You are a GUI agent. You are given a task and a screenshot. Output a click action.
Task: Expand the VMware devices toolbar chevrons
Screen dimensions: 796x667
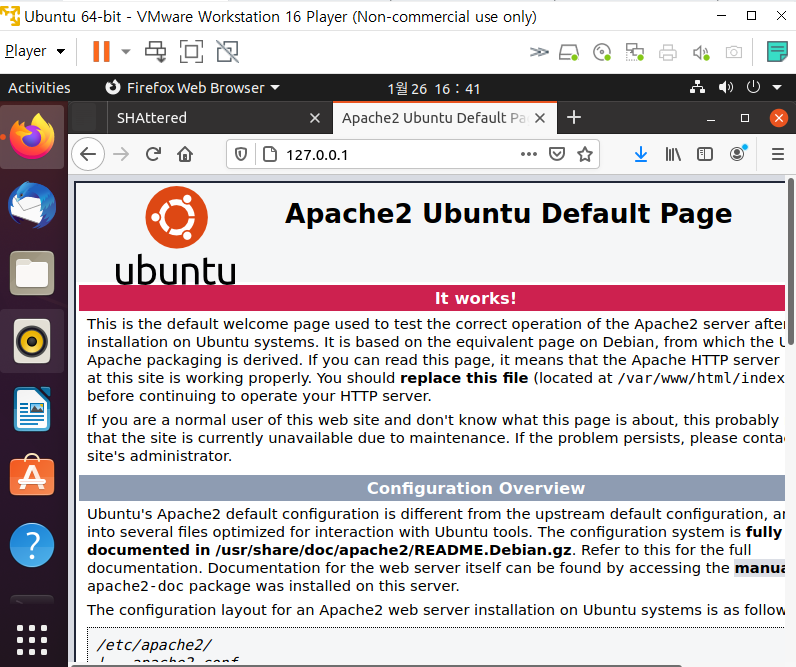539,52
